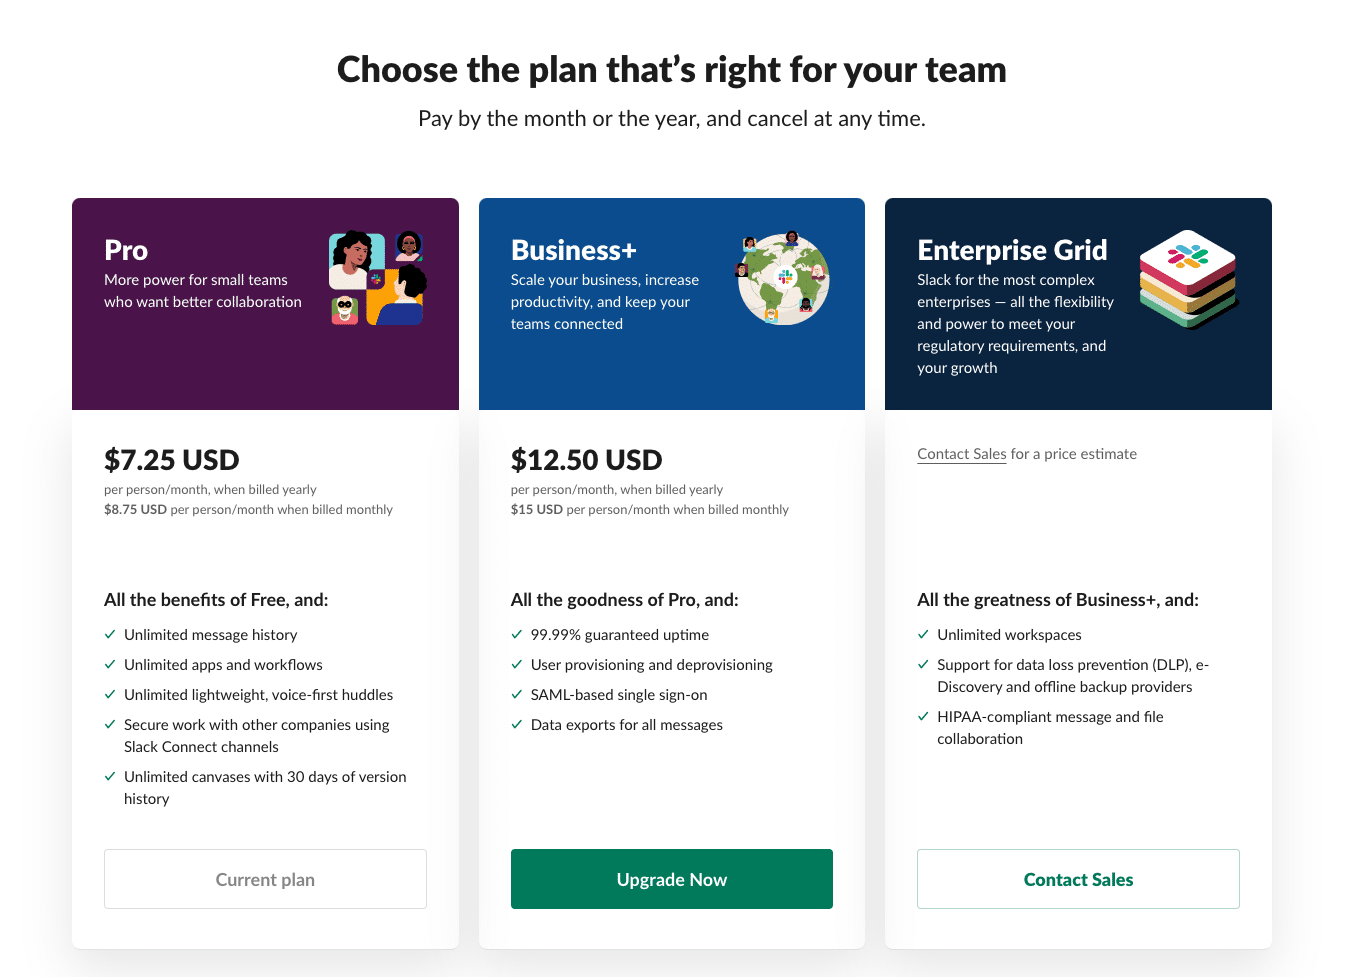Click the Upgrade Now button
1359x977 pixels.
click(672, 879)
